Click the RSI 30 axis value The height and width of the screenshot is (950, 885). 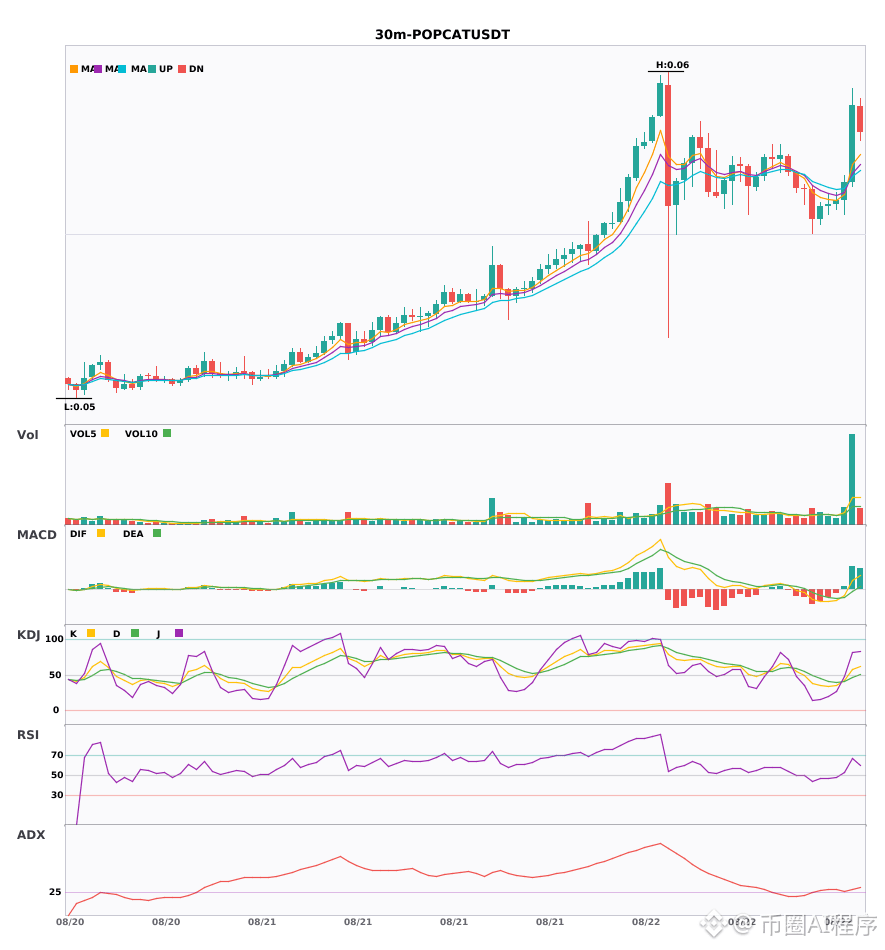[x=57, y=795]
